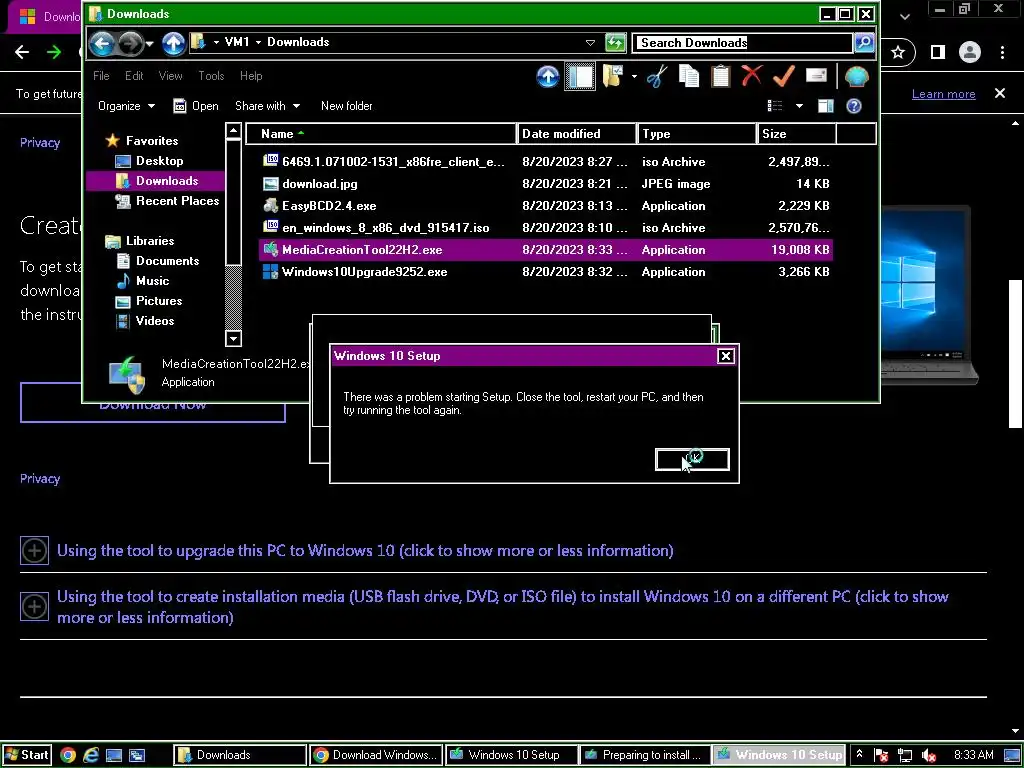Click navigation pane scroll down arrow
Viewport: 1024px width, 768px height.
click(x=233, y=338)
